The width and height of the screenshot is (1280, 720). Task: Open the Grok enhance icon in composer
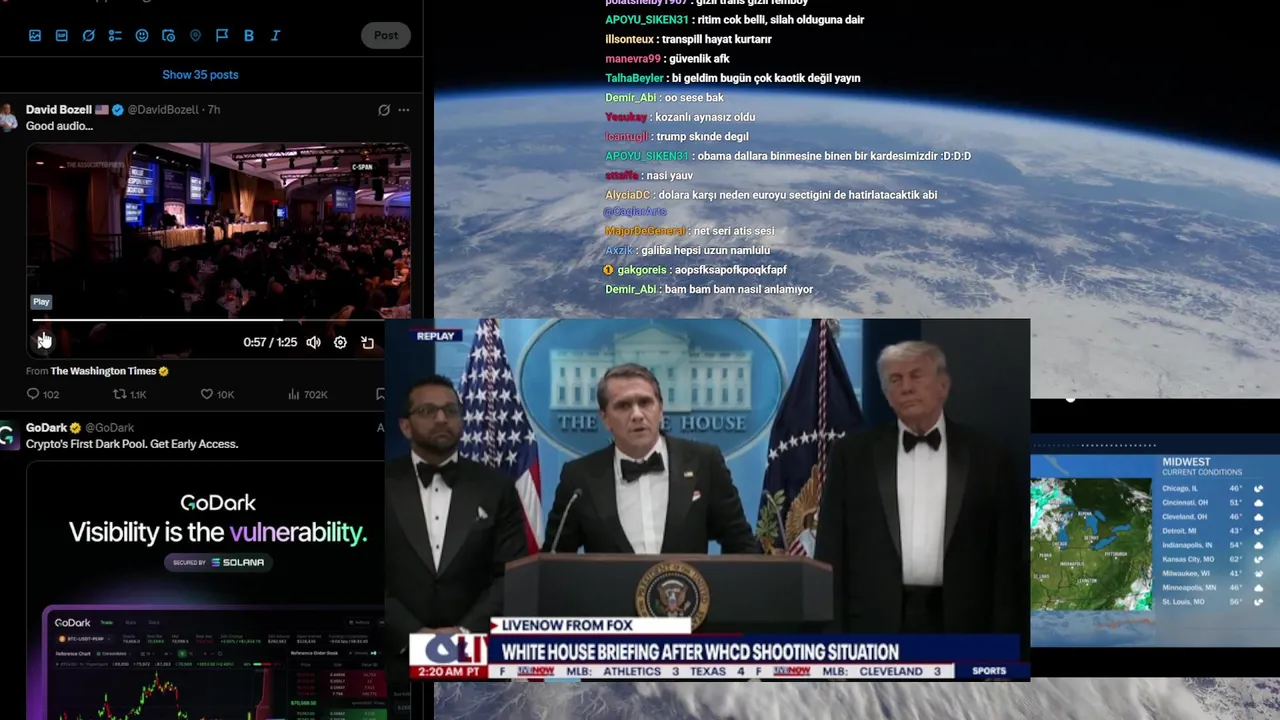[88, 35]
